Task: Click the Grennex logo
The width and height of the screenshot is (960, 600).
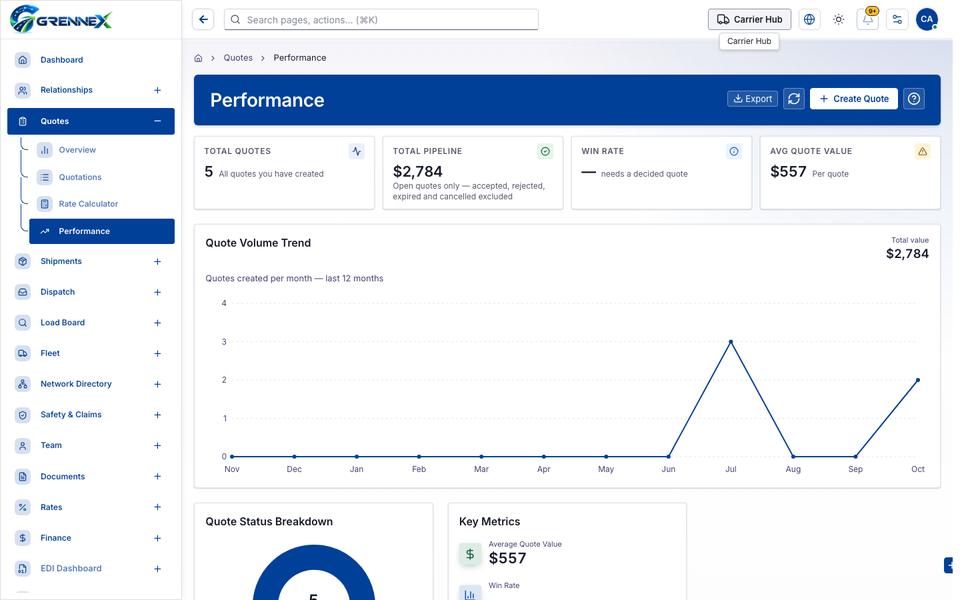Action: (x=61, y=19)
